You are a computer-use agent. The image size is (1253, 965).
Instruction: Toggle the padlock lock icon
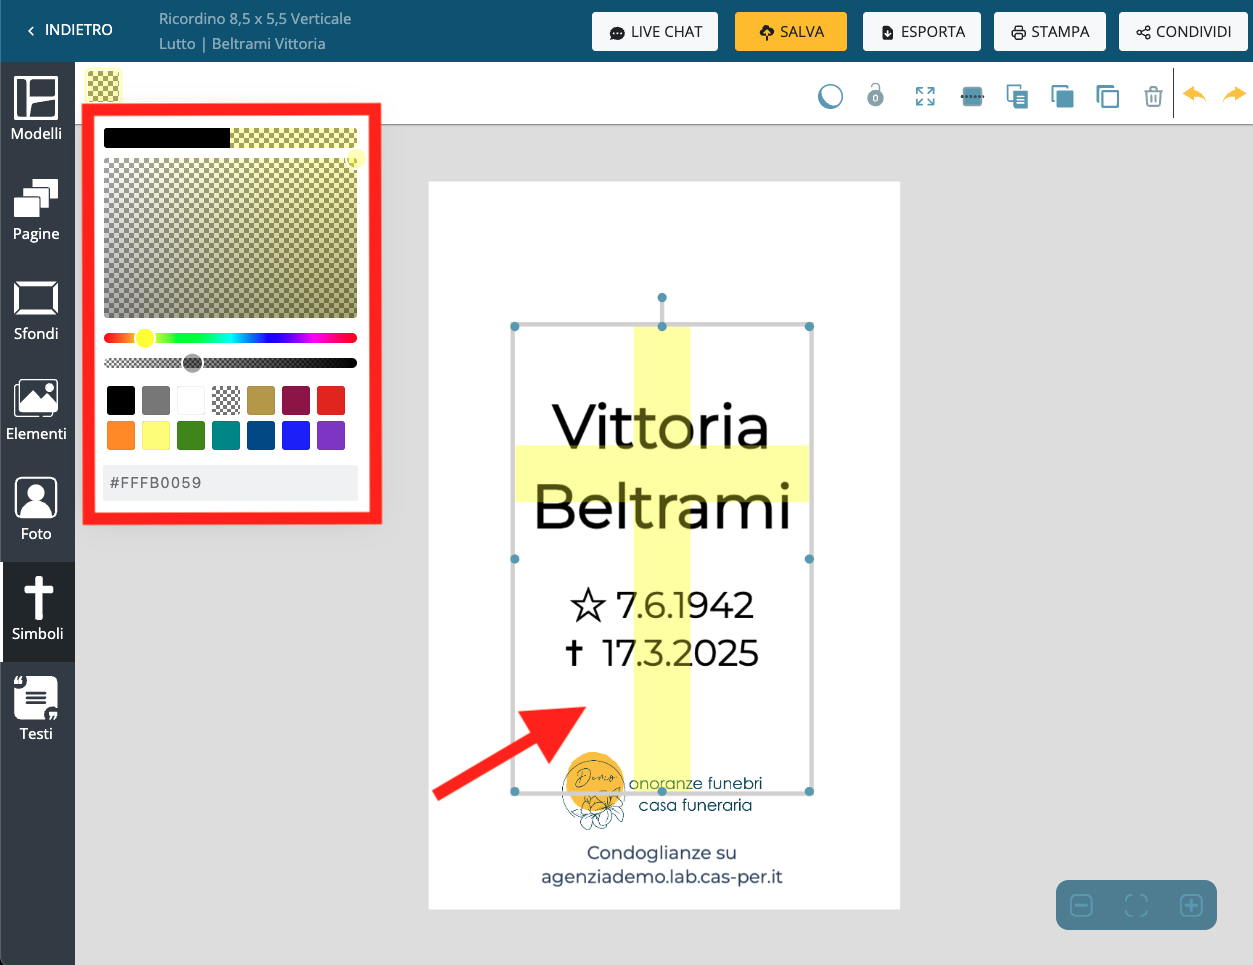[x=875, y=95]
